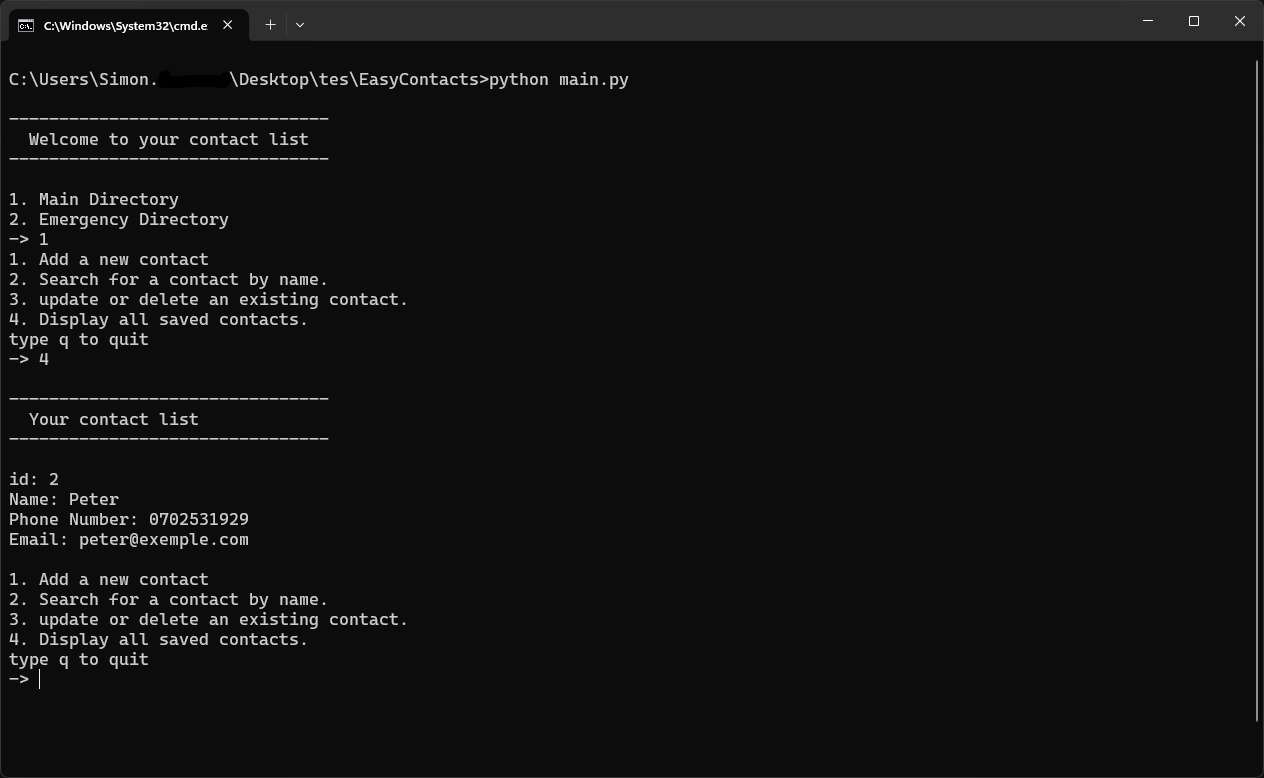Click the empty area below the prompt

[600, 730]
